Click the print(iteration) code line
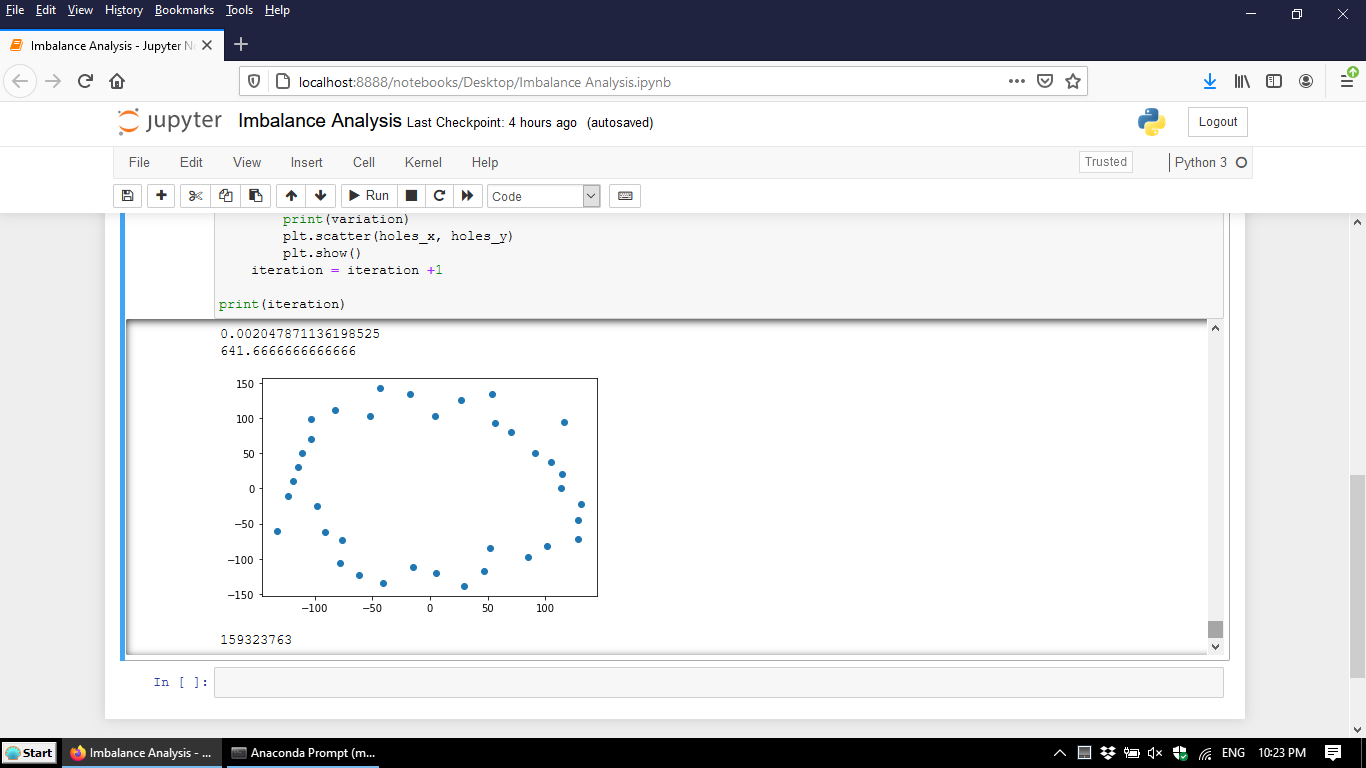 pyautogui.click(x=282, y=304)
